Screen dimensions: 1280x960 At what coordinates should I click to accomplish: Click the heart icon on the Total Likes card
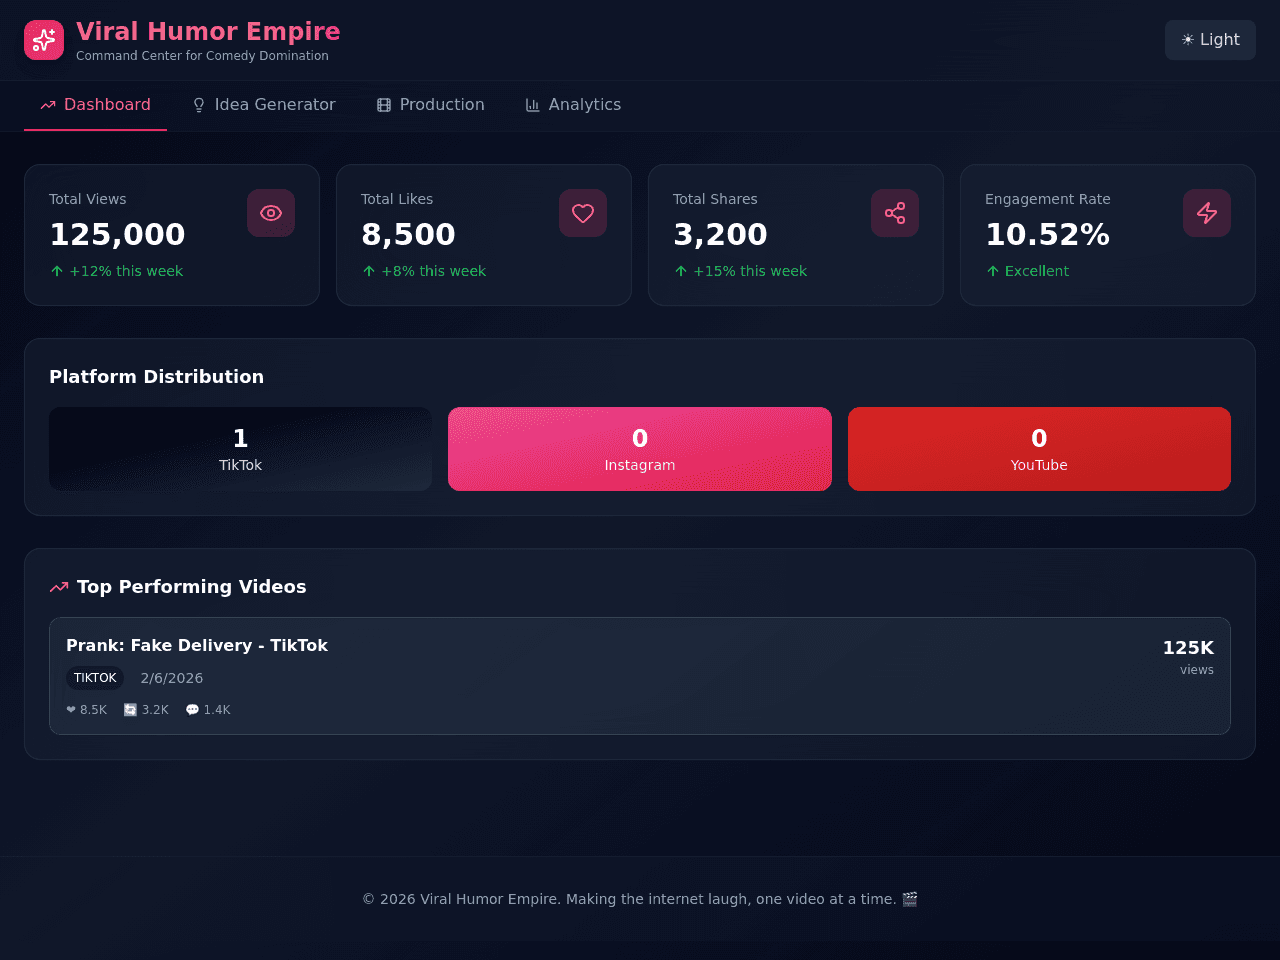point(583,213)
